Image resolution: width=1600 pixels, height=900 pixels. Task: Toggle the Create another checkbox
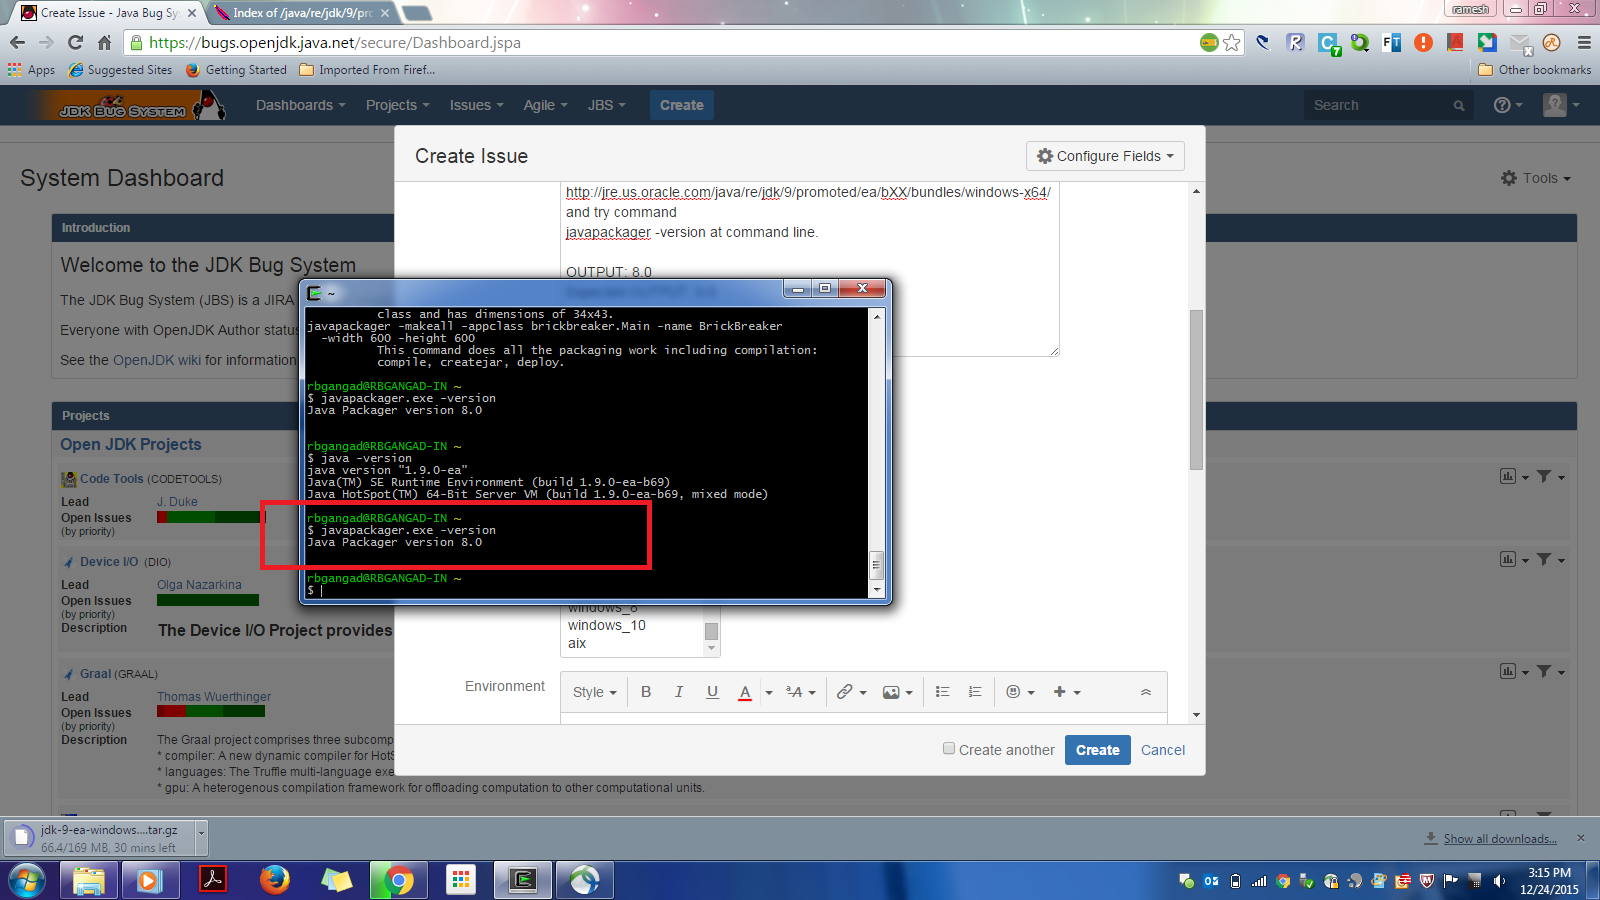[949, 749]
